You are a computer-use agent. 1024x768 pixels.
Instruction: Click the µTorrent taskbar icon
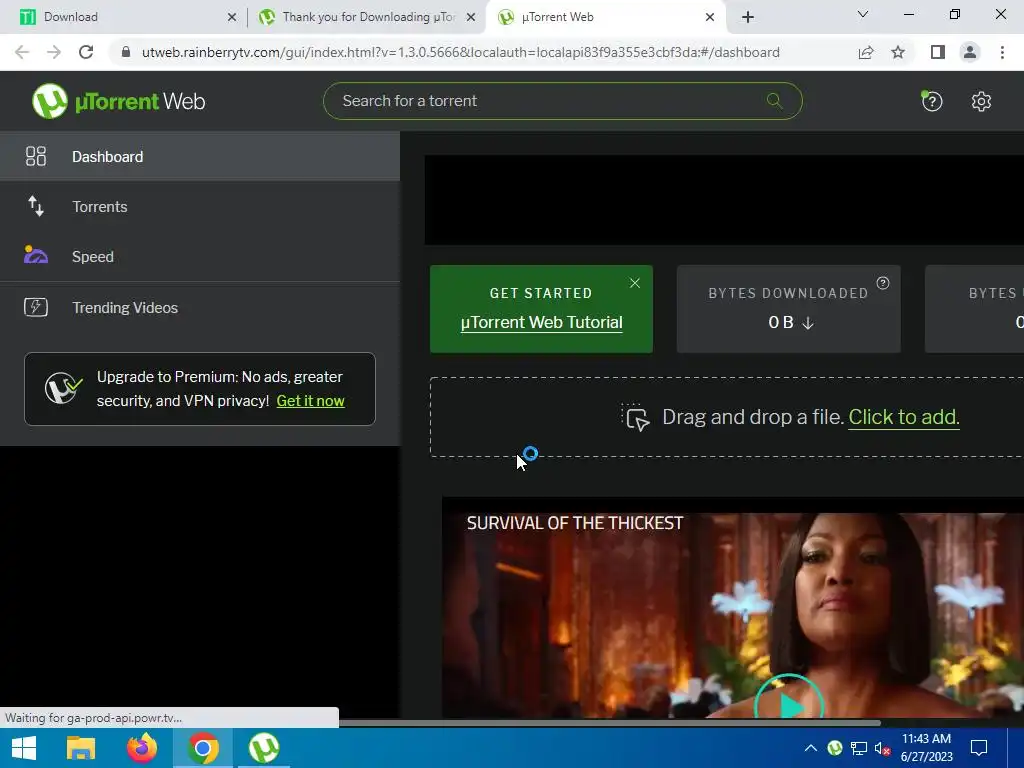click(264, 748)
